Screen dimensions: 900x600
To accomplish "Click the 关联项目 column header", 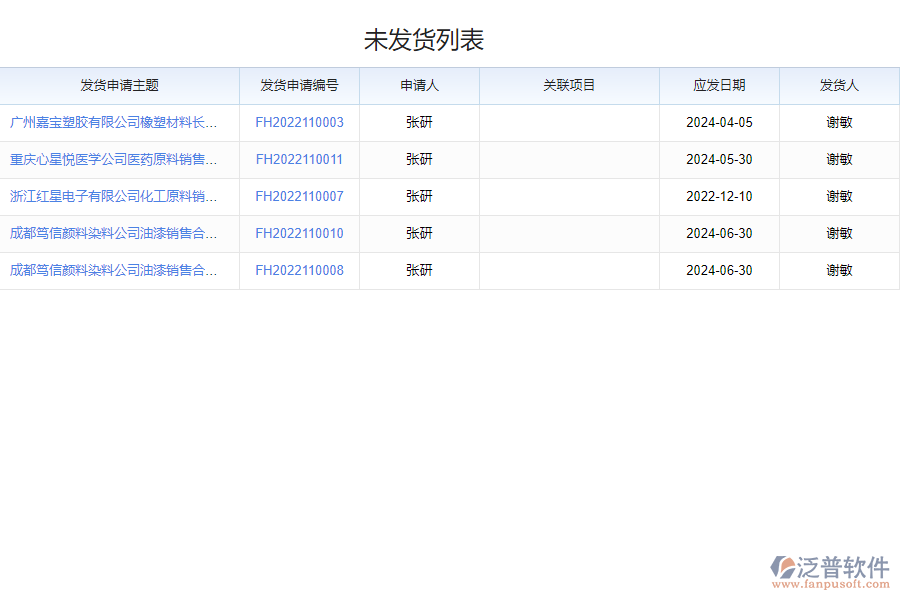I will [568, 86].
